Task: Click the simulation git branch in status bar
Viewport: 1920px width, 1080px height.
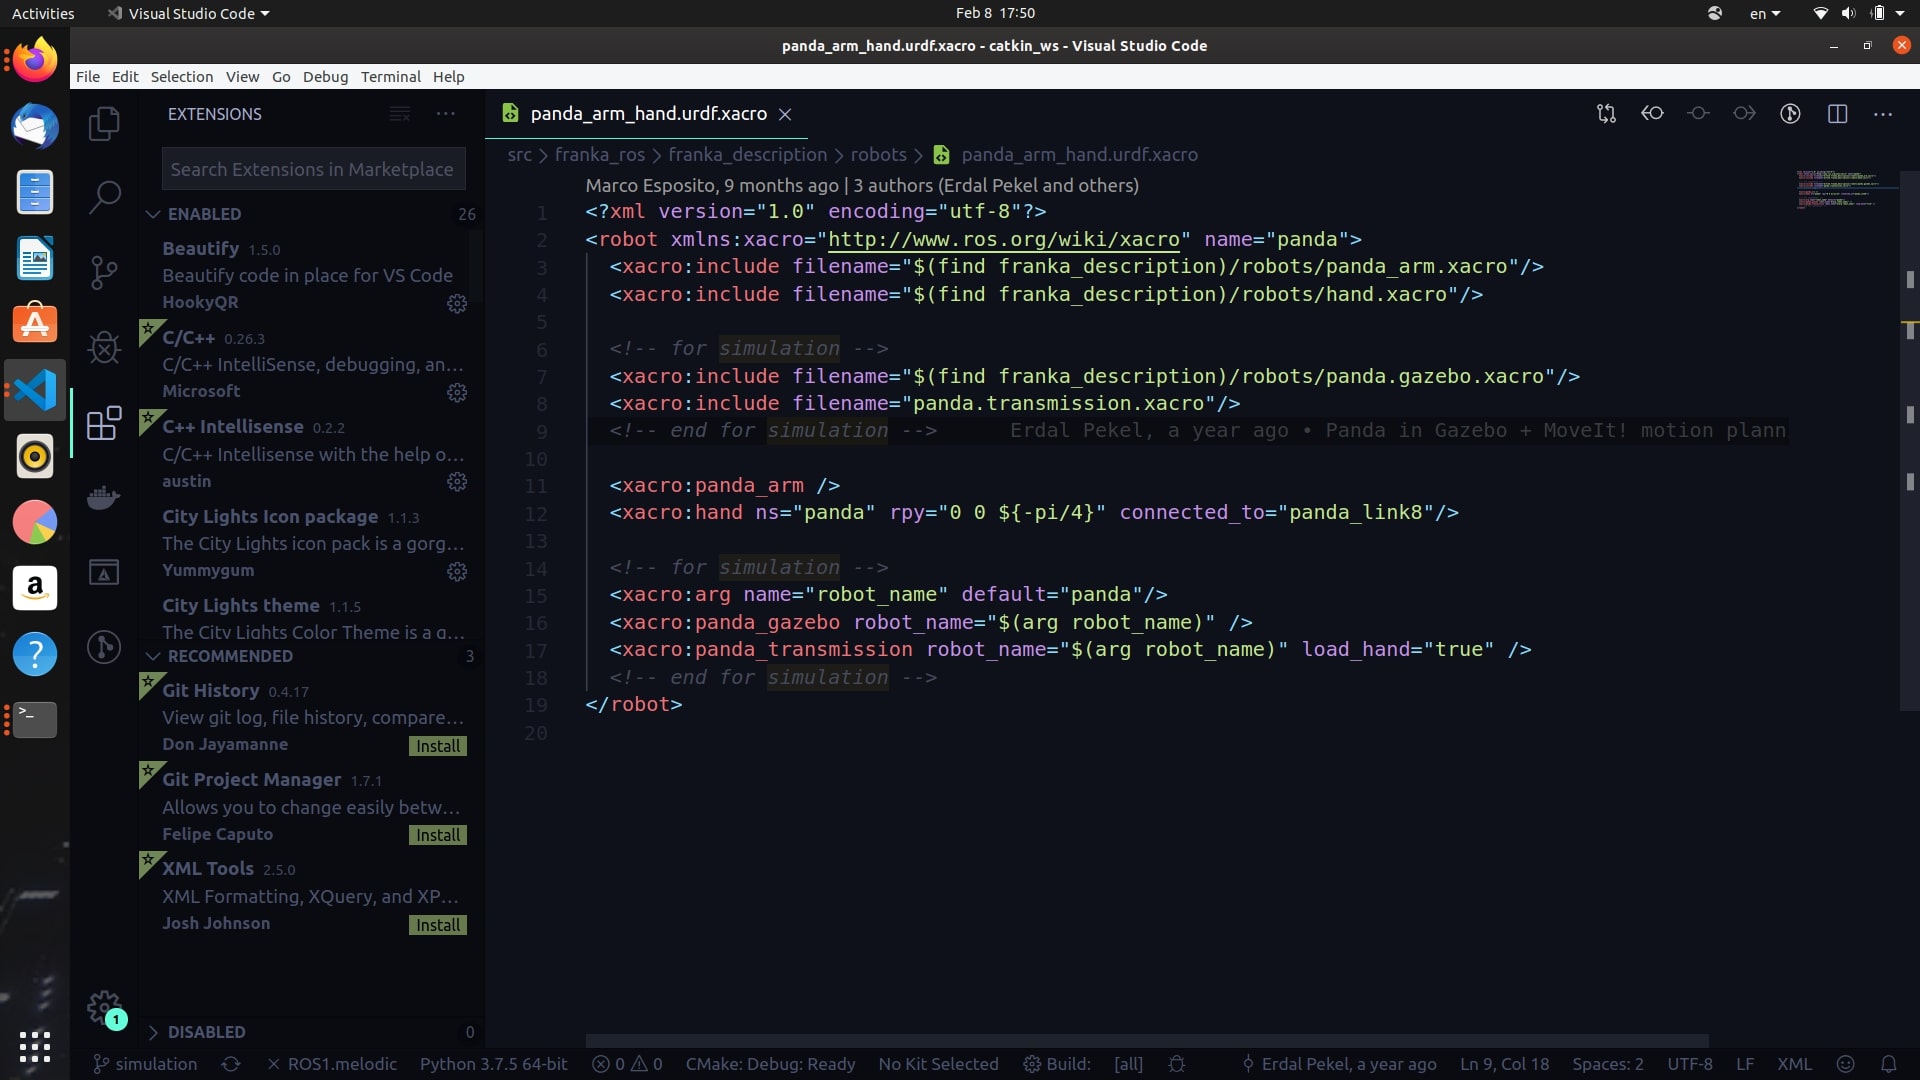Action: (145, 1064)
